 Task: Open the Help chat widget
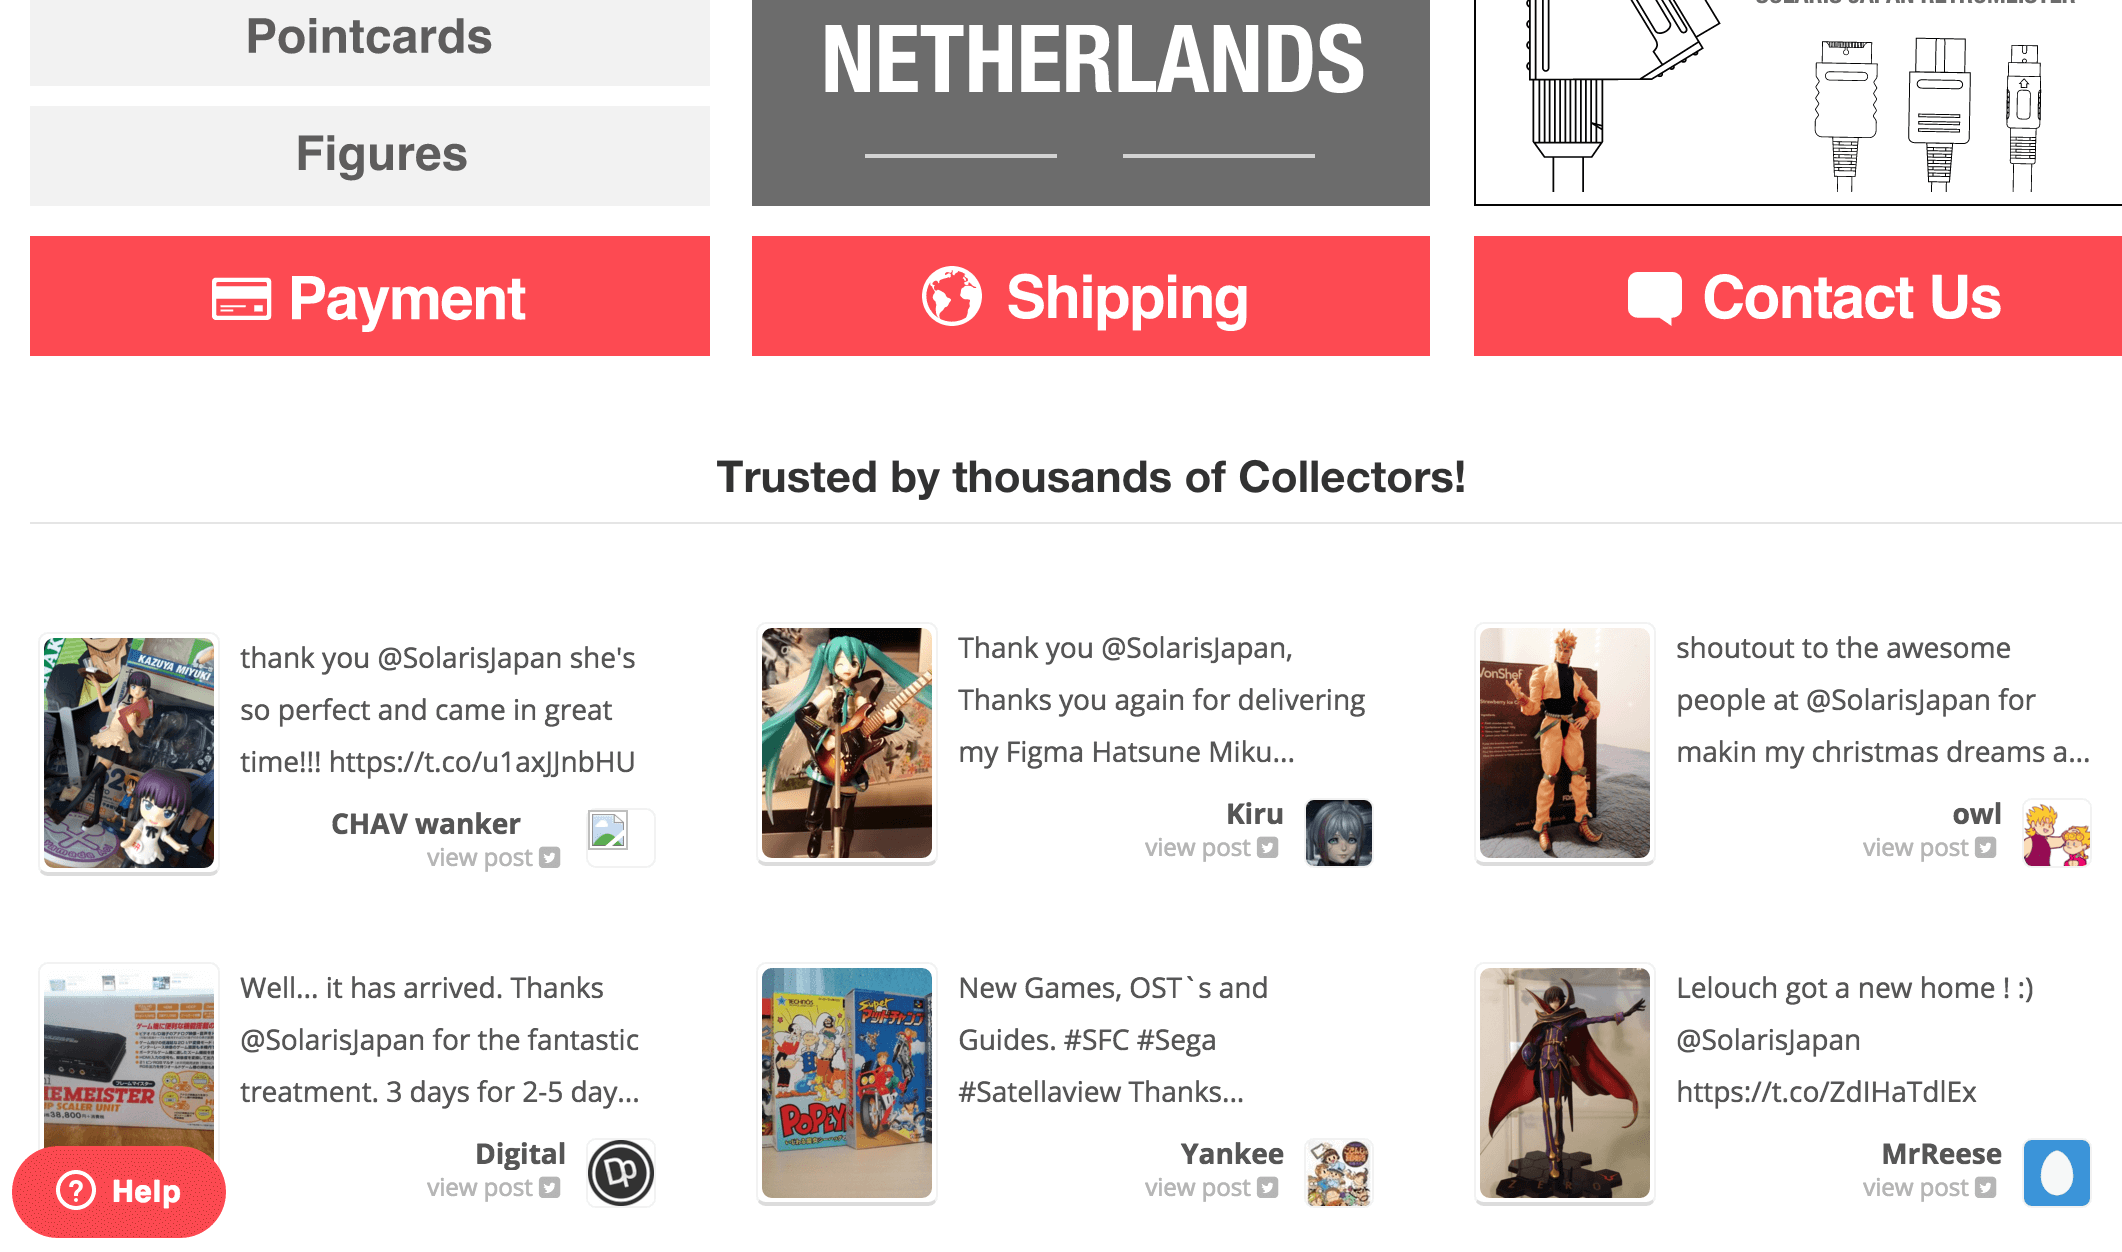point(119,1191)
